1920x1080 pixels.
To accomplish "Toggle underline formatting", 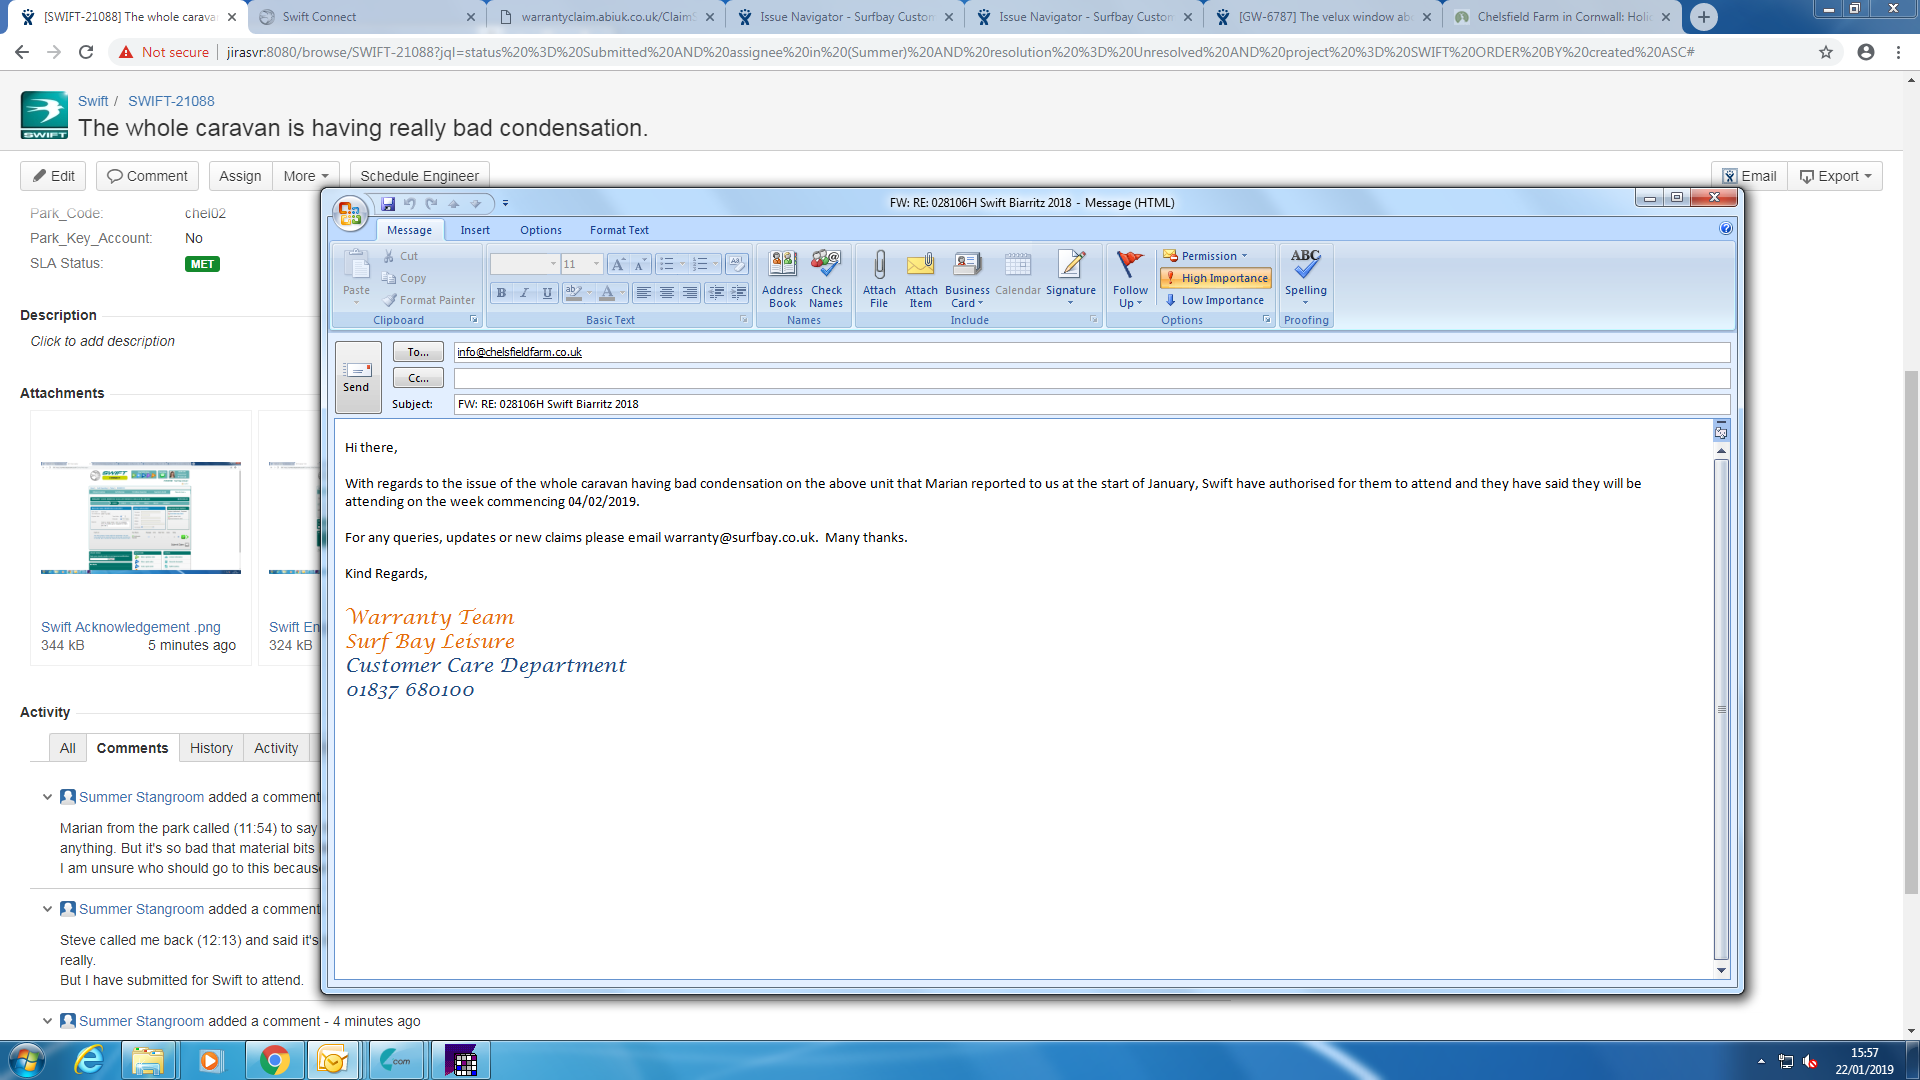I will (547, 293).
